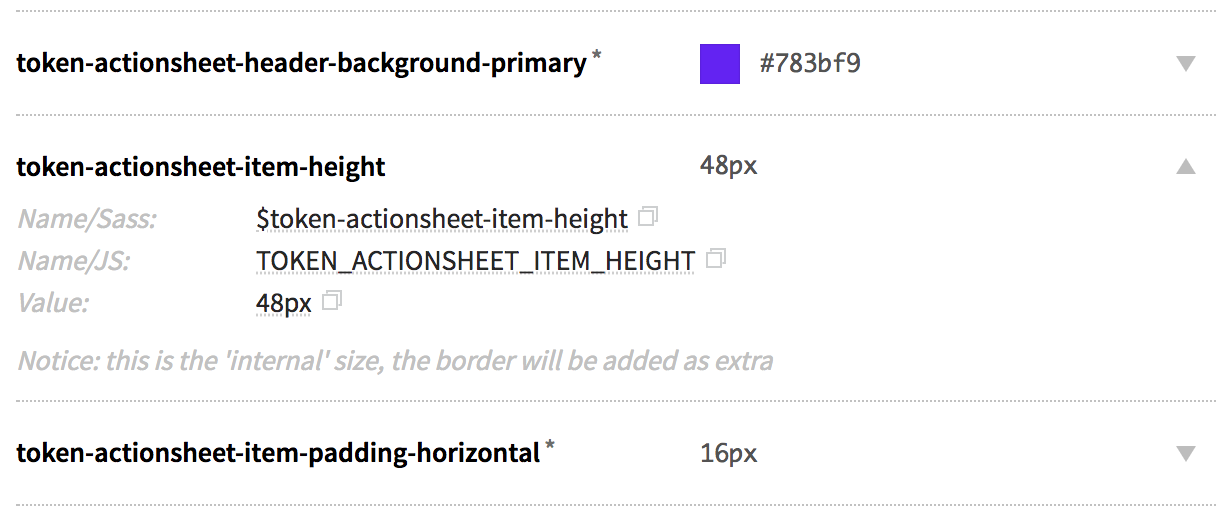
Task: Expand the header-background-primary token row arrow
Action: coord(1186,64)
